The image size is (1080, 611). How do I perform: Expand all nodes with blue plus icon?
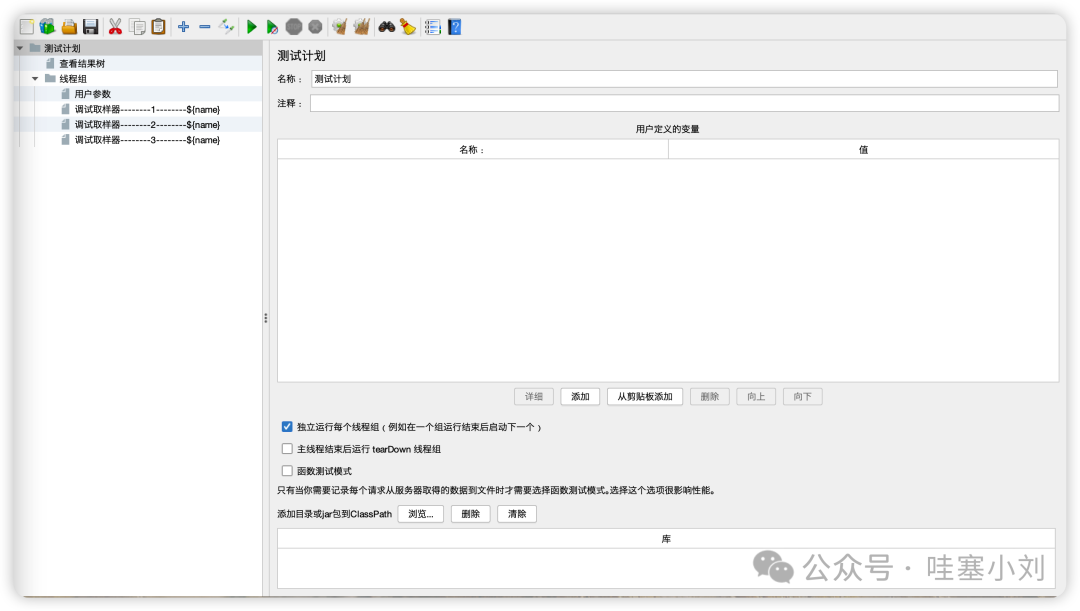(x=183, y=27)
